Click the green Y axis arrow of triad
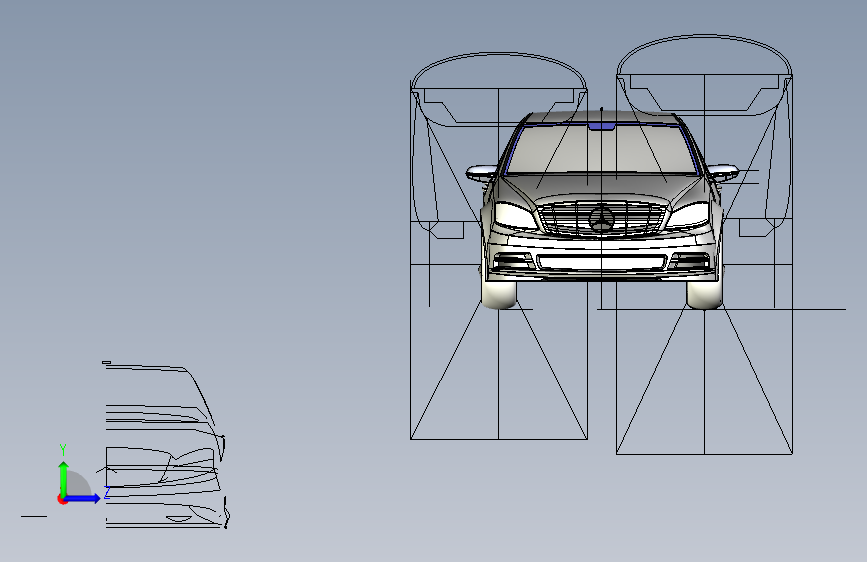The height and width of the screenshot is (562, 867). click(x=64, y=479)
